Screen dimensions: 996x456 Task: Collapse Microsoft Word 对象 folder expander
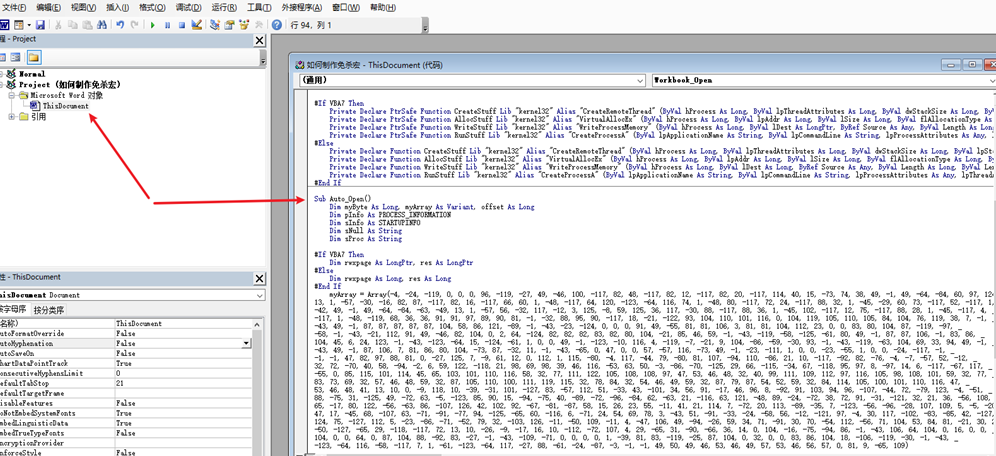point(11,95)
